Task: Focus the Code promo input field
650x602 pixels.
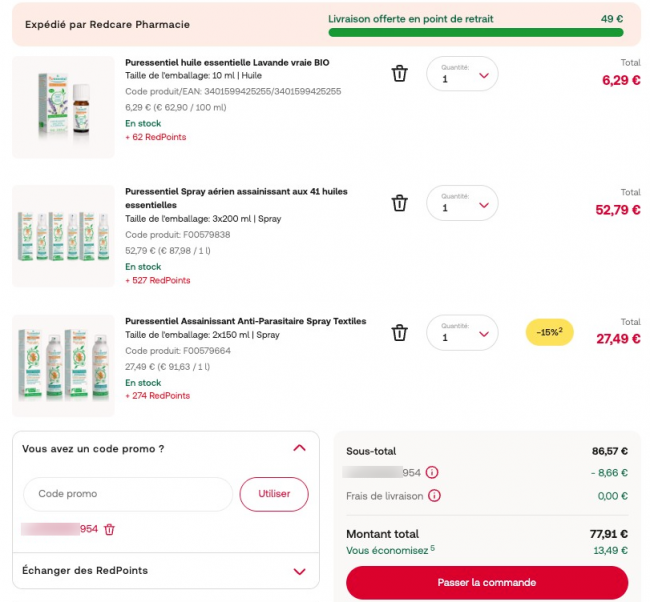Action: tap(127, 494)
